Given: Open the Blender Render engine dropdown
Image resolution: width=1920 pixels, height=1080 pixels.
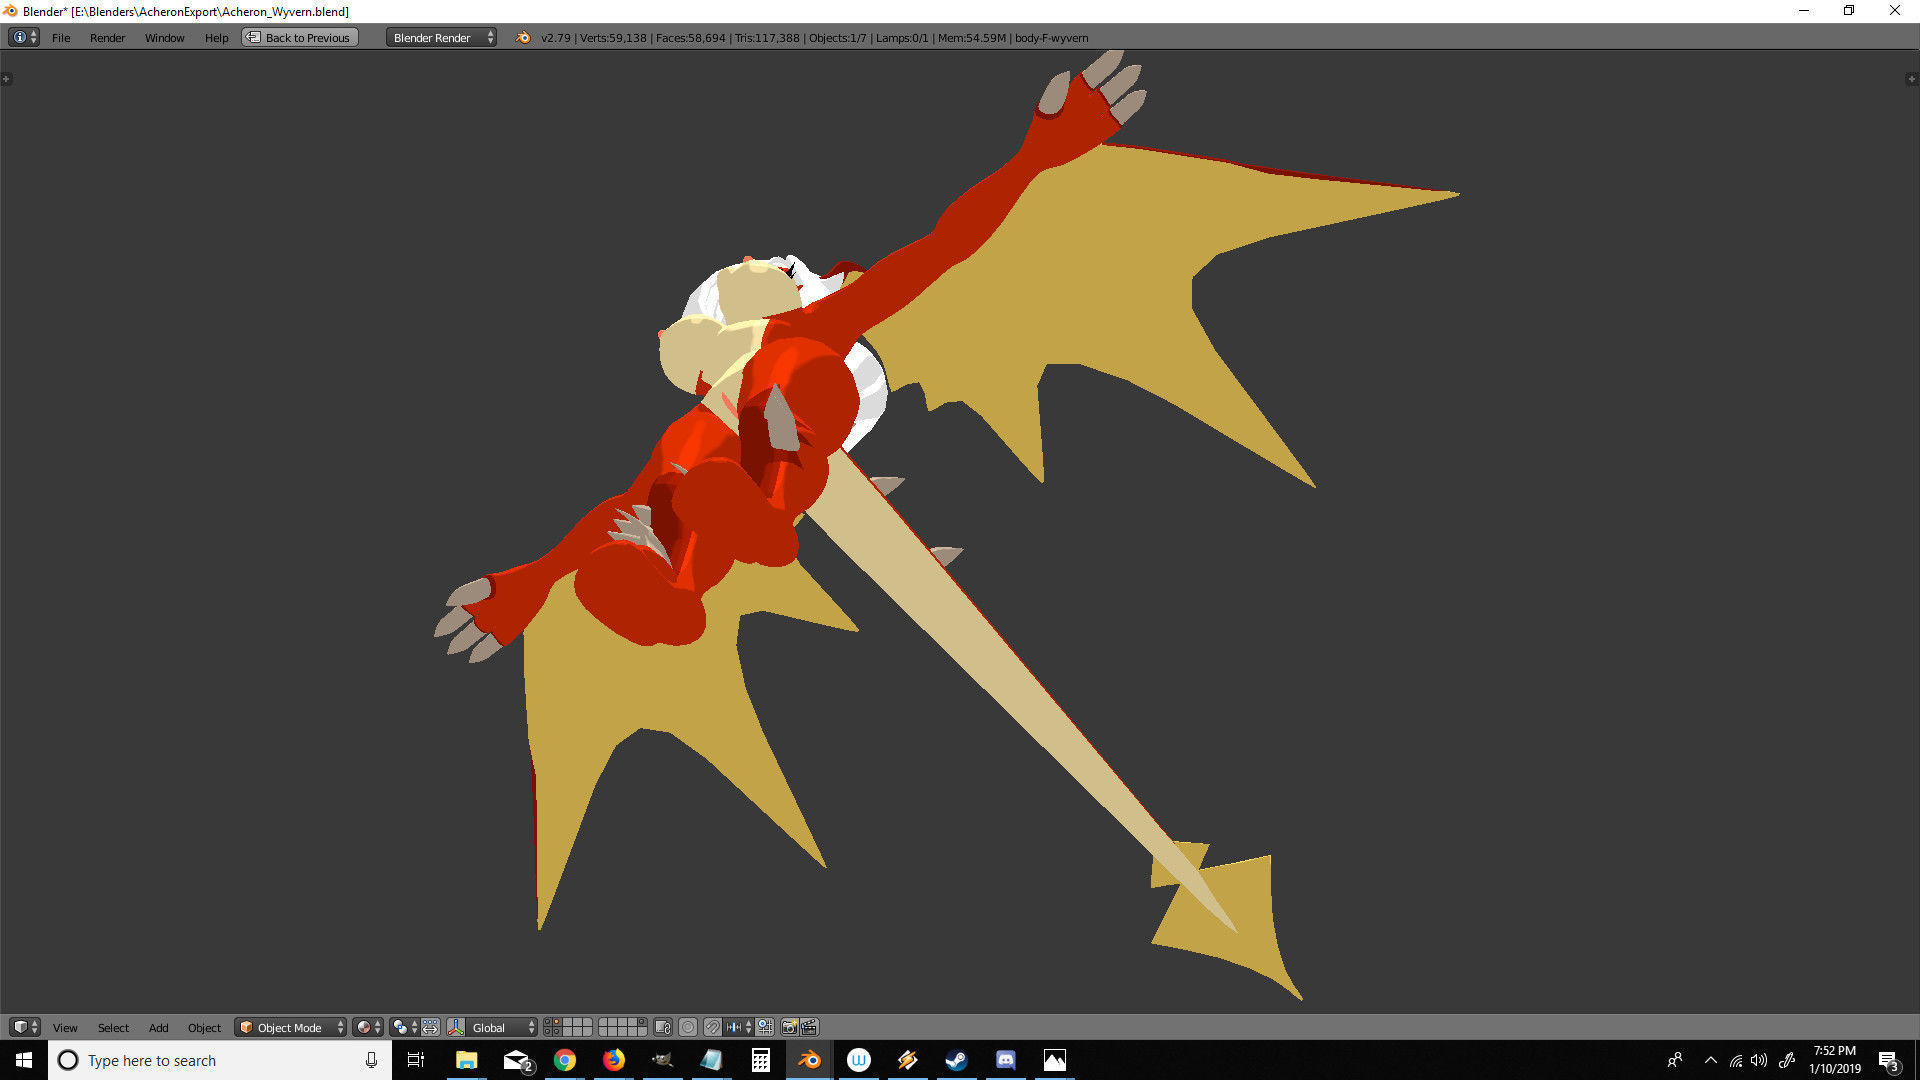Looking at the screenshot, I should (x=441, y=38).
